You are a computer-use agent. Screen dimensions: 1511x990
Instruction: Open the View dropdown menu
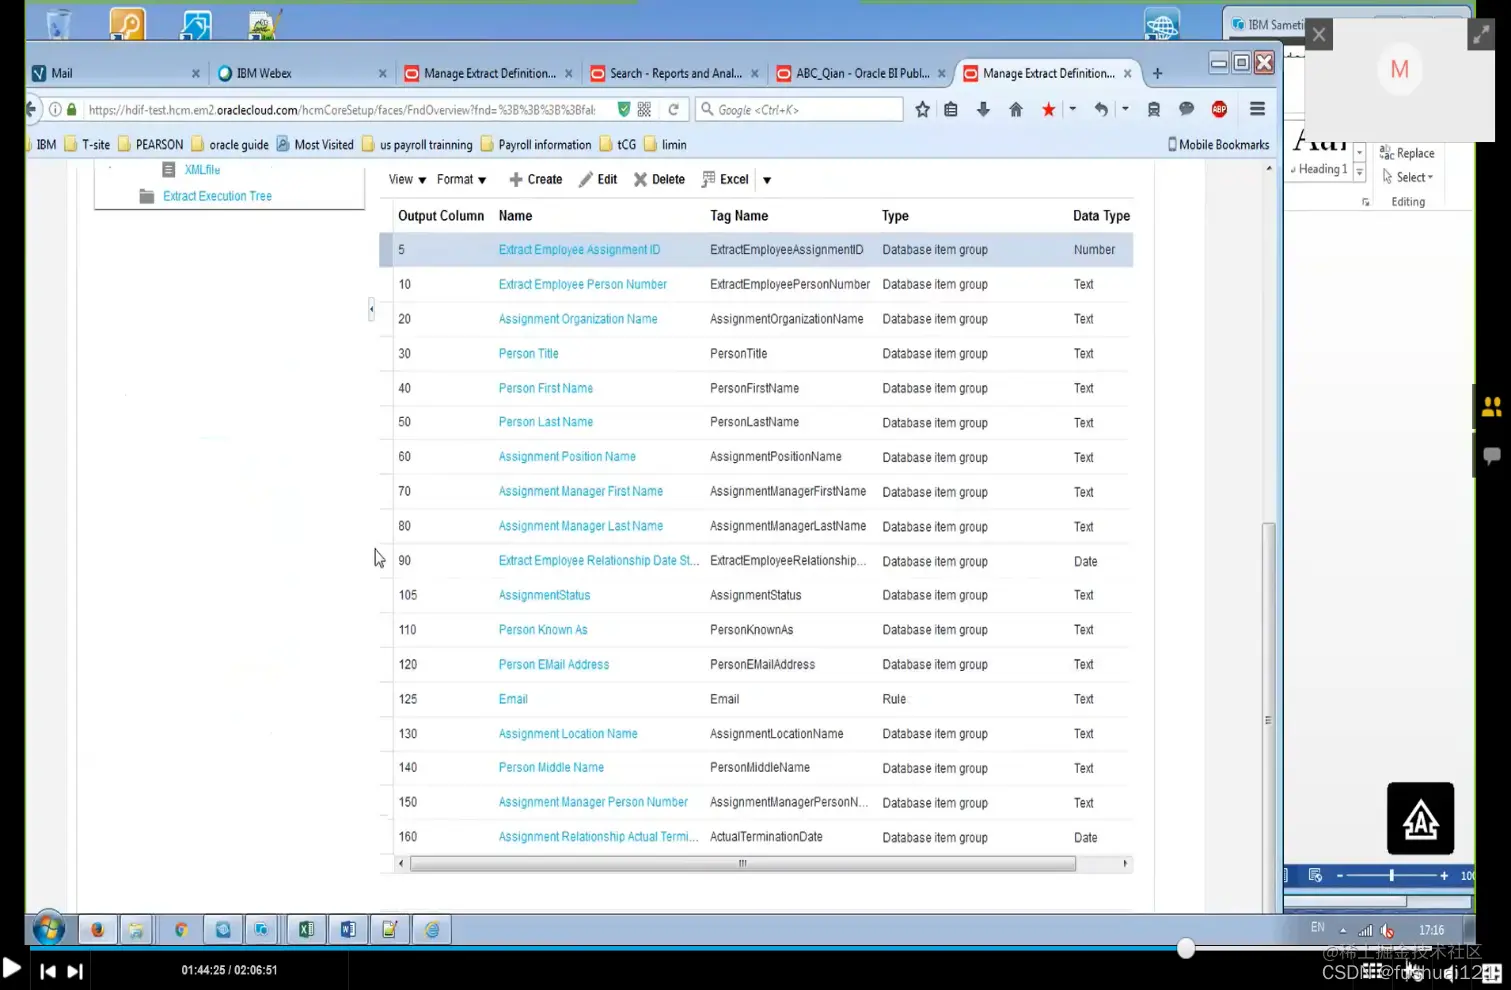point(407,179)
